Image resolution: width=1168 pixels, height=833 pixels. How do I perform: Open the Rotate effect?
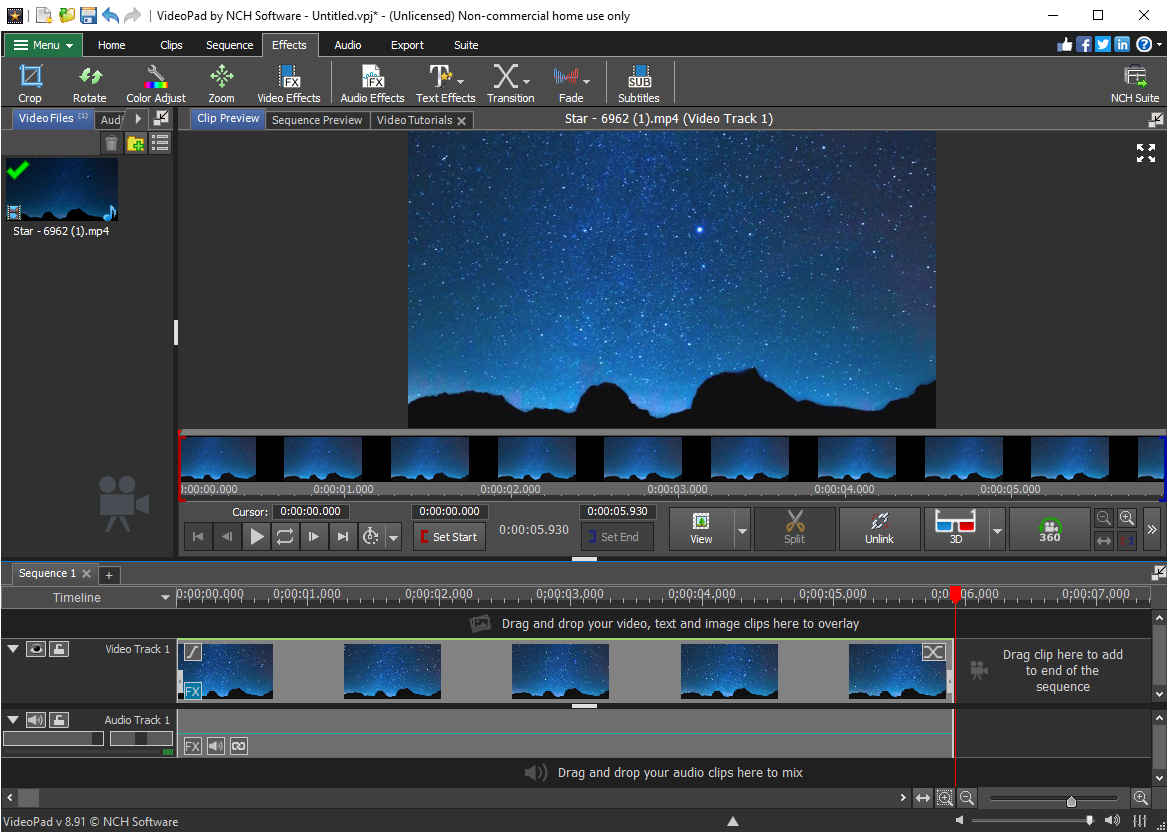[89, 83]
